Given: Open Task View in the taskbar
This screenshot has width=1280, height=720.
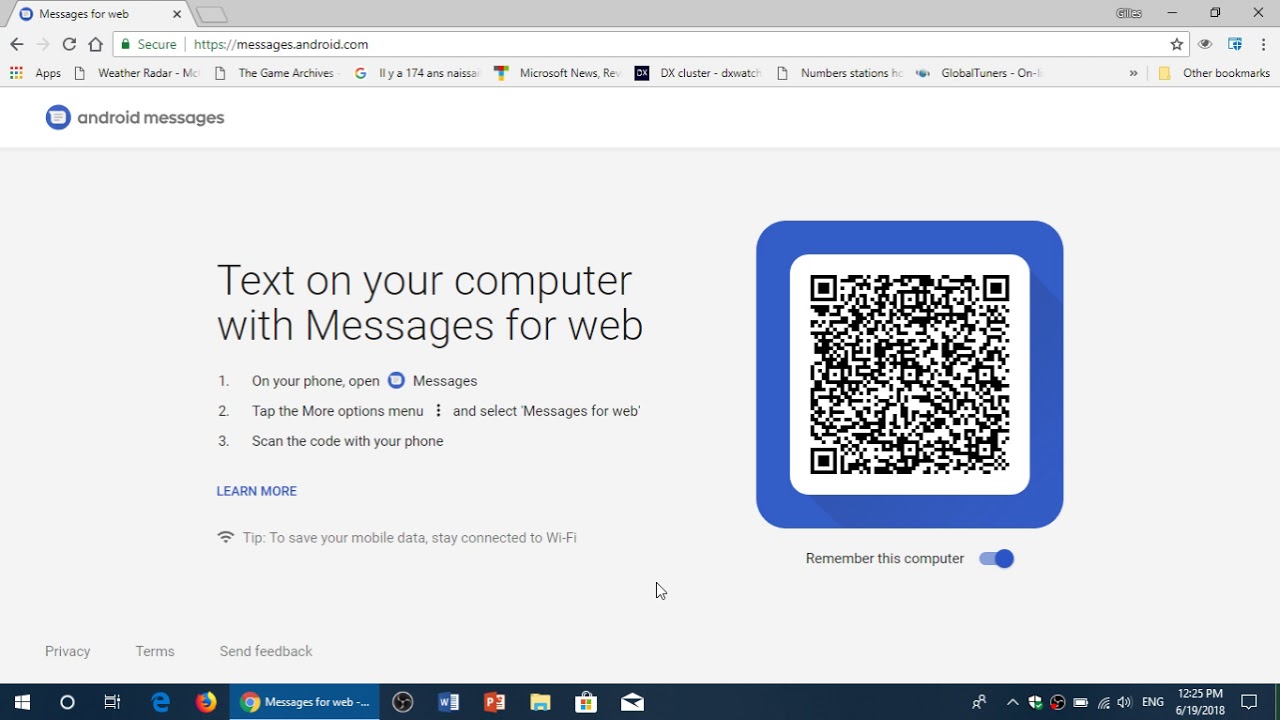Looking at the screenshot, I should 112,702.
